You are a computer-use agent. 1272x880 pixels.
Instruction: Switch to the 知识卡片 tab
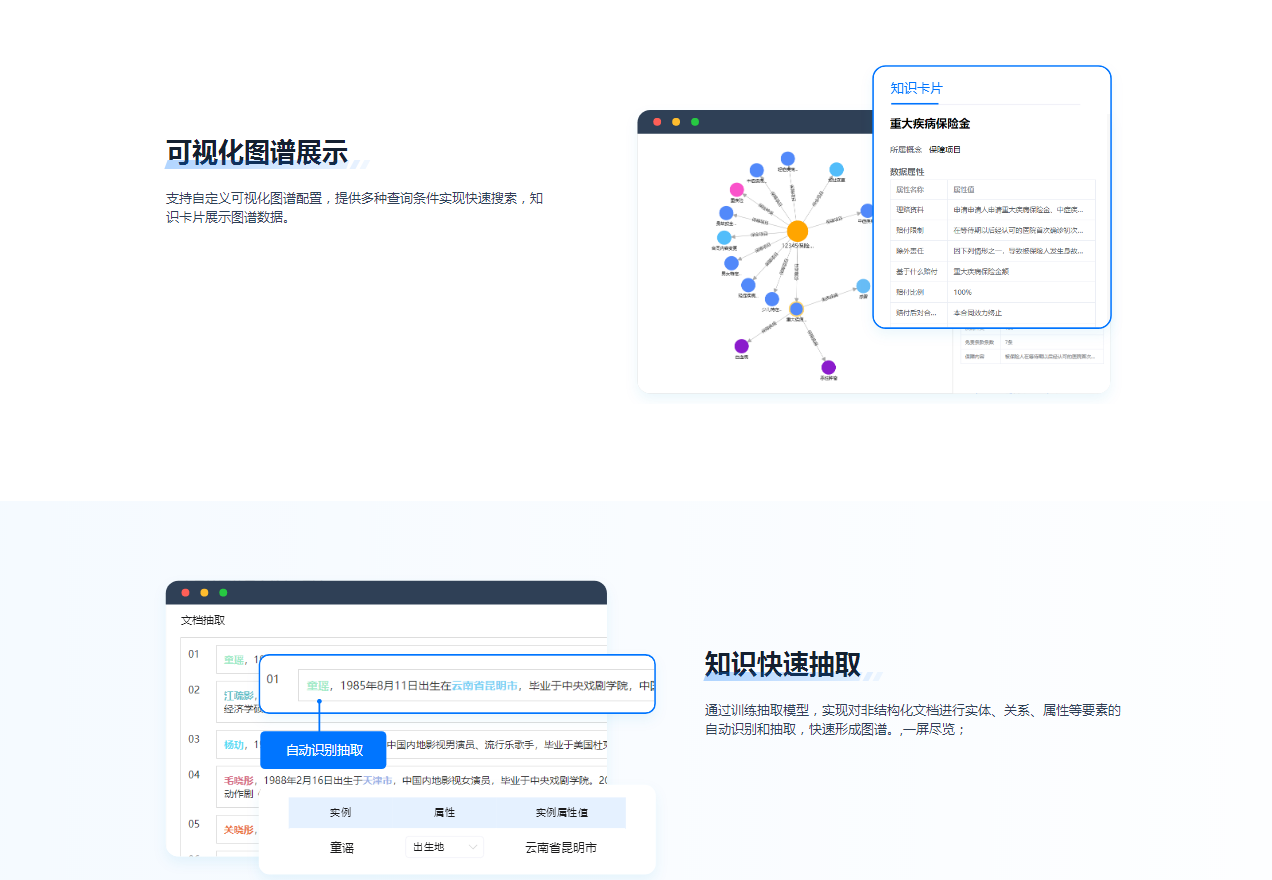coord(916,88)
